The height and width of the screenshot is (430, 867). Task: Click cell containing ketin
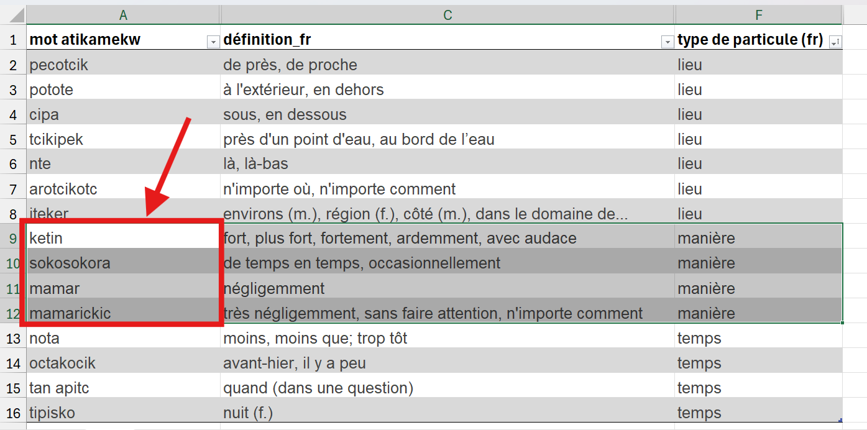pyautogui.click(x=123, y=238)
